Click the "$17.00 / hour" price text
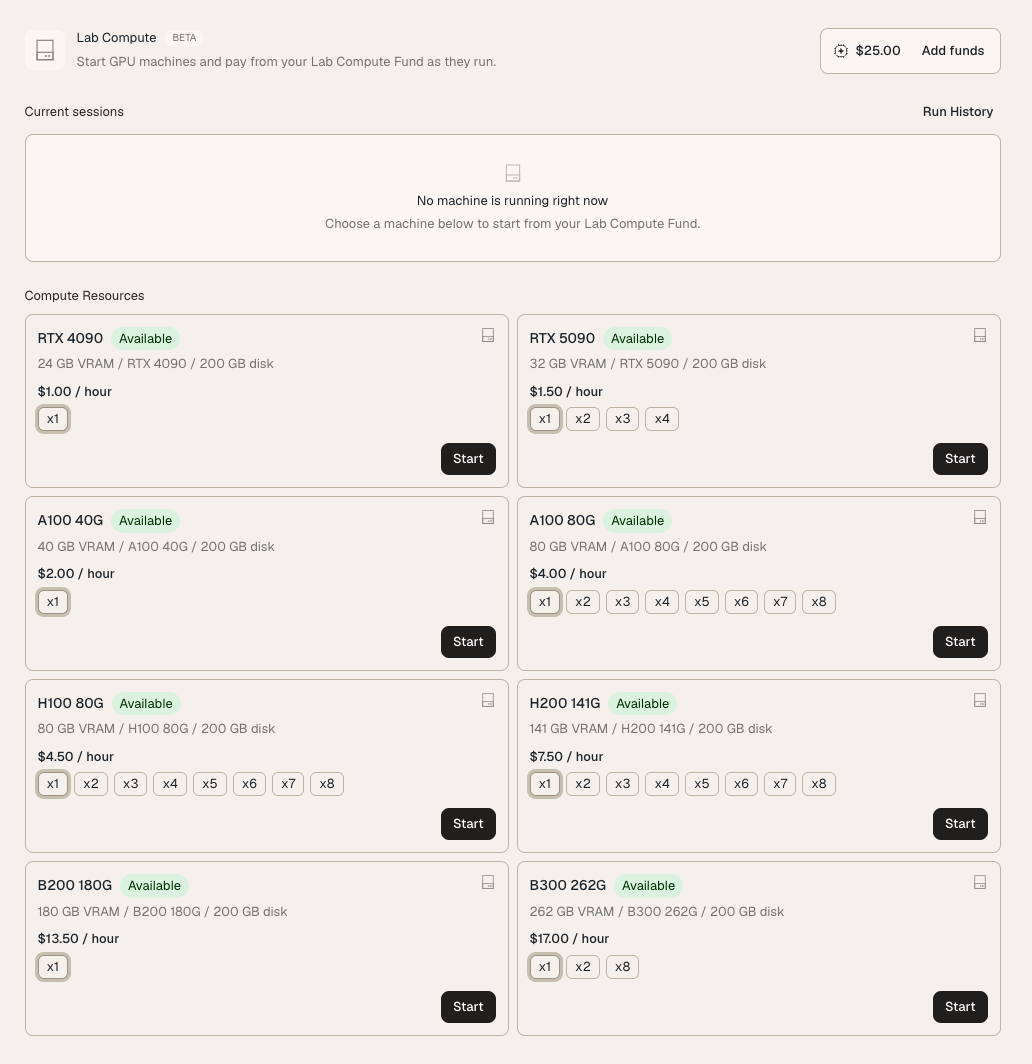1032x1064 pixels. pyautogui.click(x=569, y=938)
